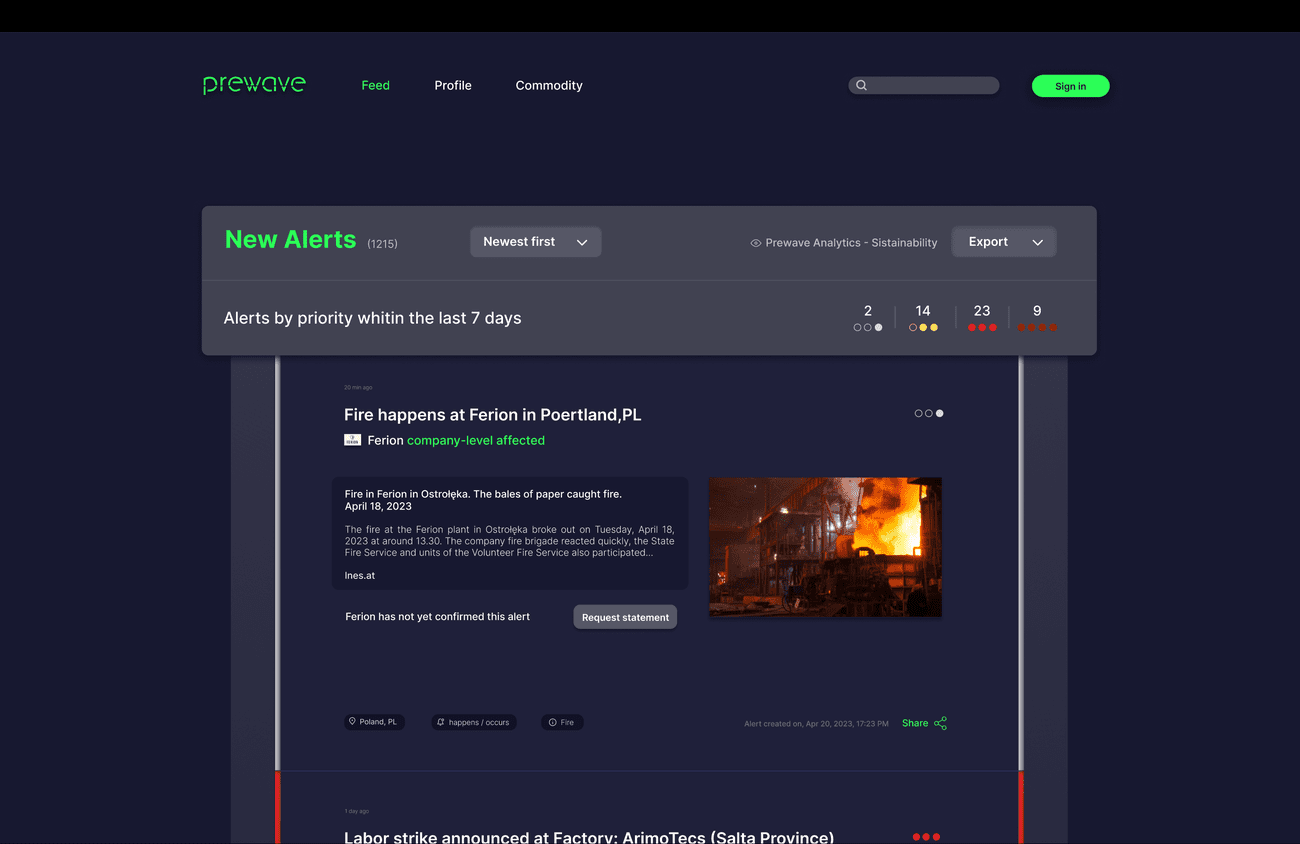Click the priority dots on Ferion alert
Image resolution: width=1300 pixels, height=844 pixels.
pos(928,413)
